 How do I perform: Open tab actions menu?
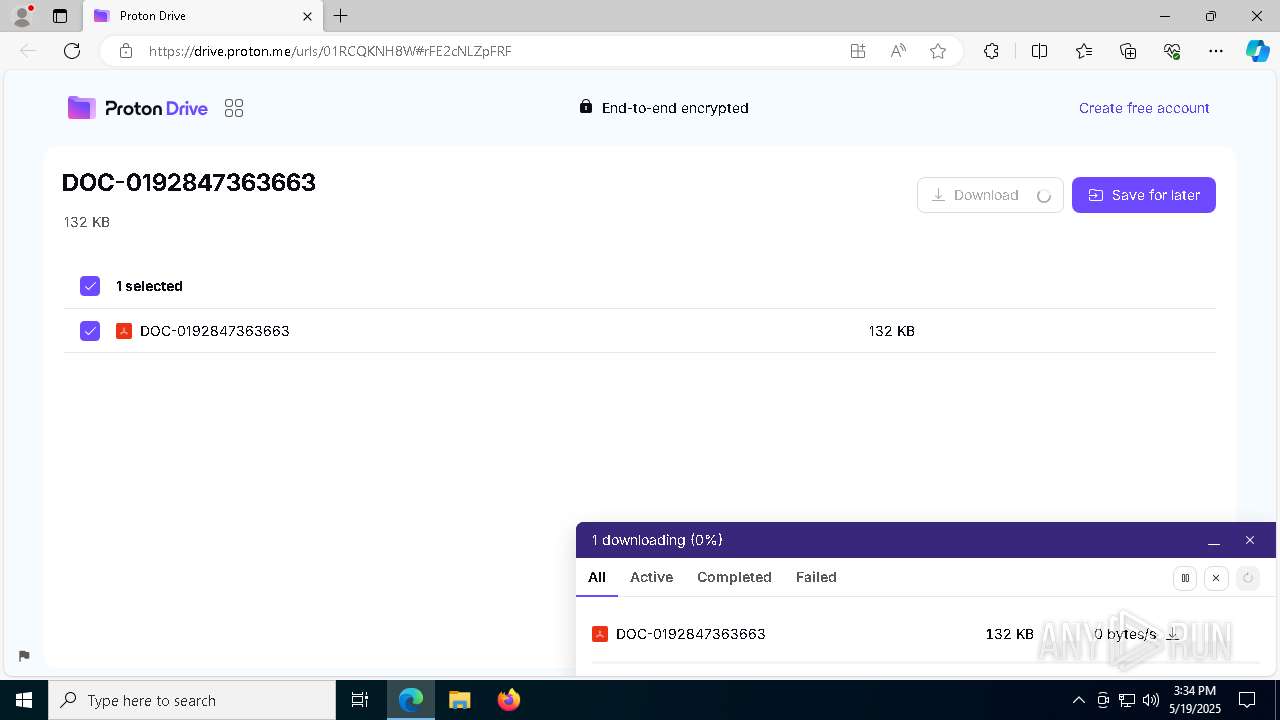60,16
